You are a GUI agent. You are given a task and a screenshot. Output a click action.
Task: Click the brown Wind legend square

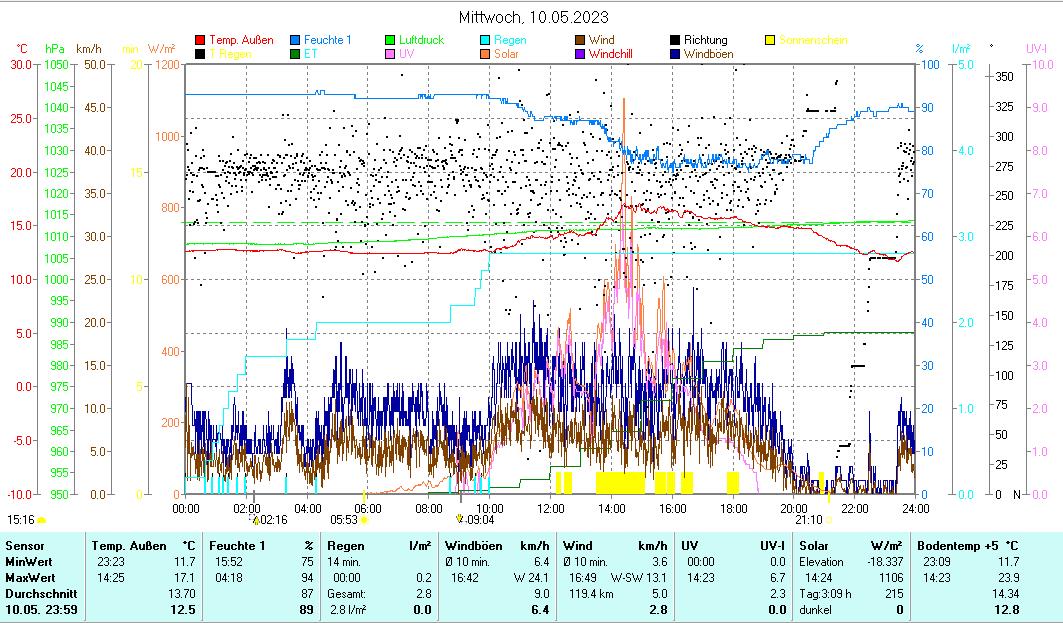[580, 41]
